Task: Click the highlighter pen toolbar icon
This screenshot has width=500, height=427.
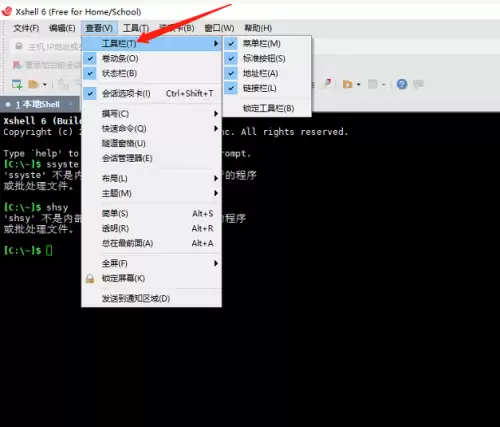Action: coord(328,83)
